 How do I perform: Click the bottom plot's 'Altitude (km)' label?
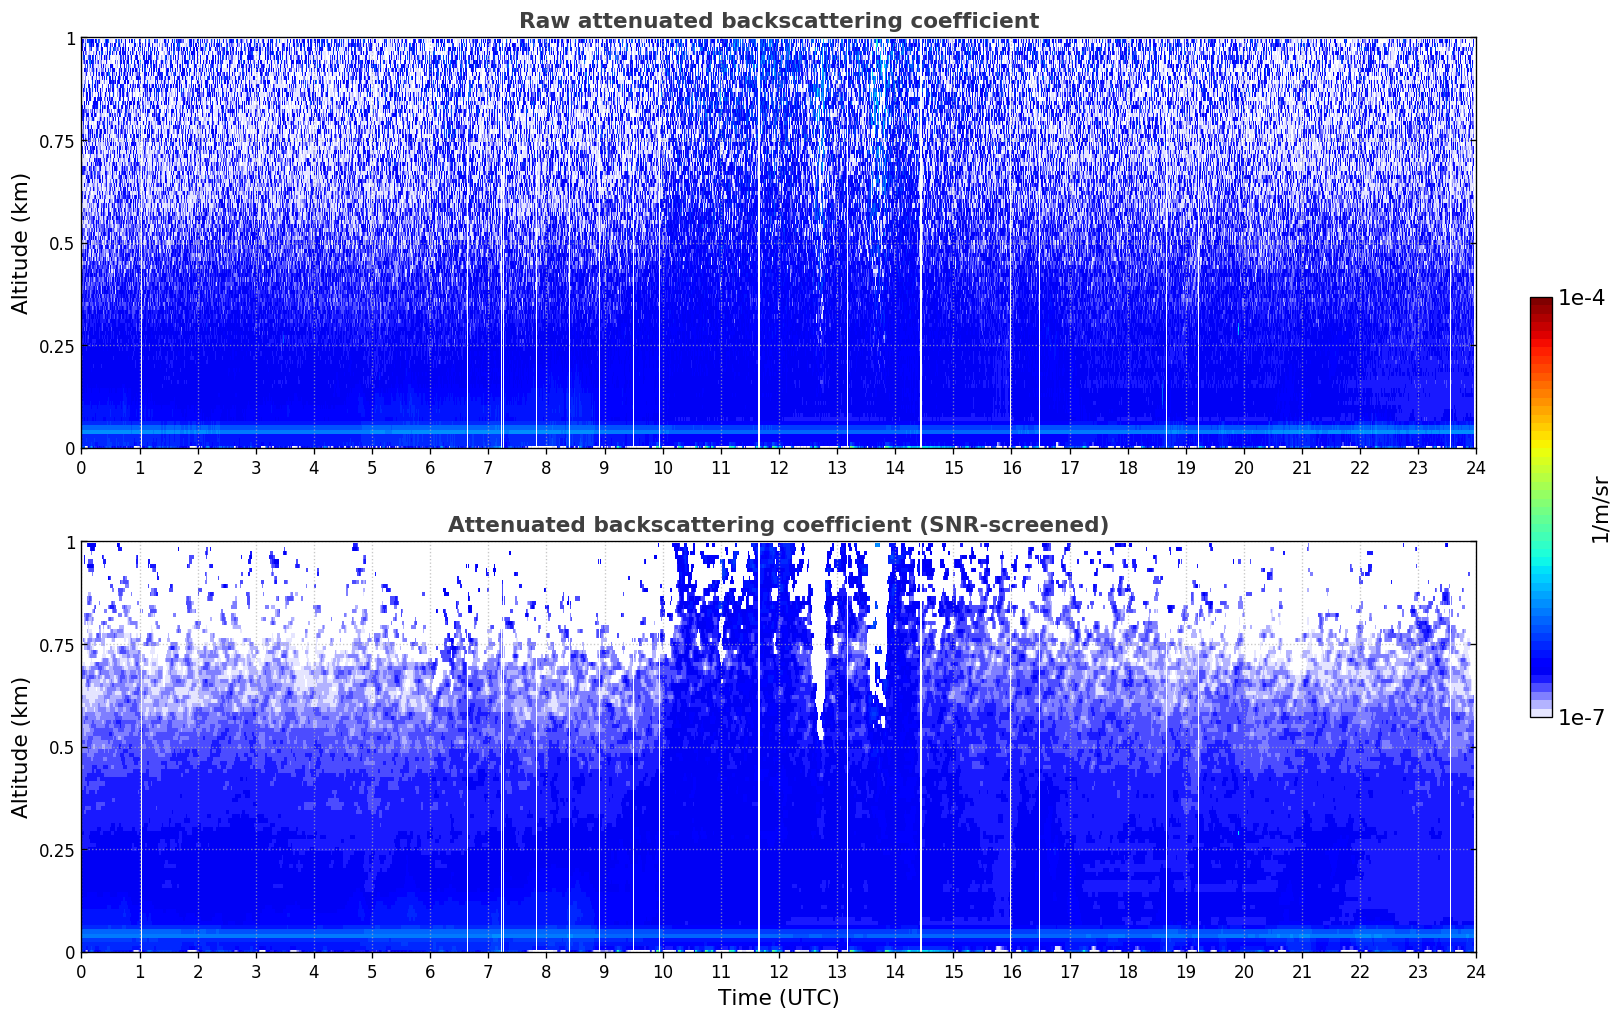coord(21,747)
